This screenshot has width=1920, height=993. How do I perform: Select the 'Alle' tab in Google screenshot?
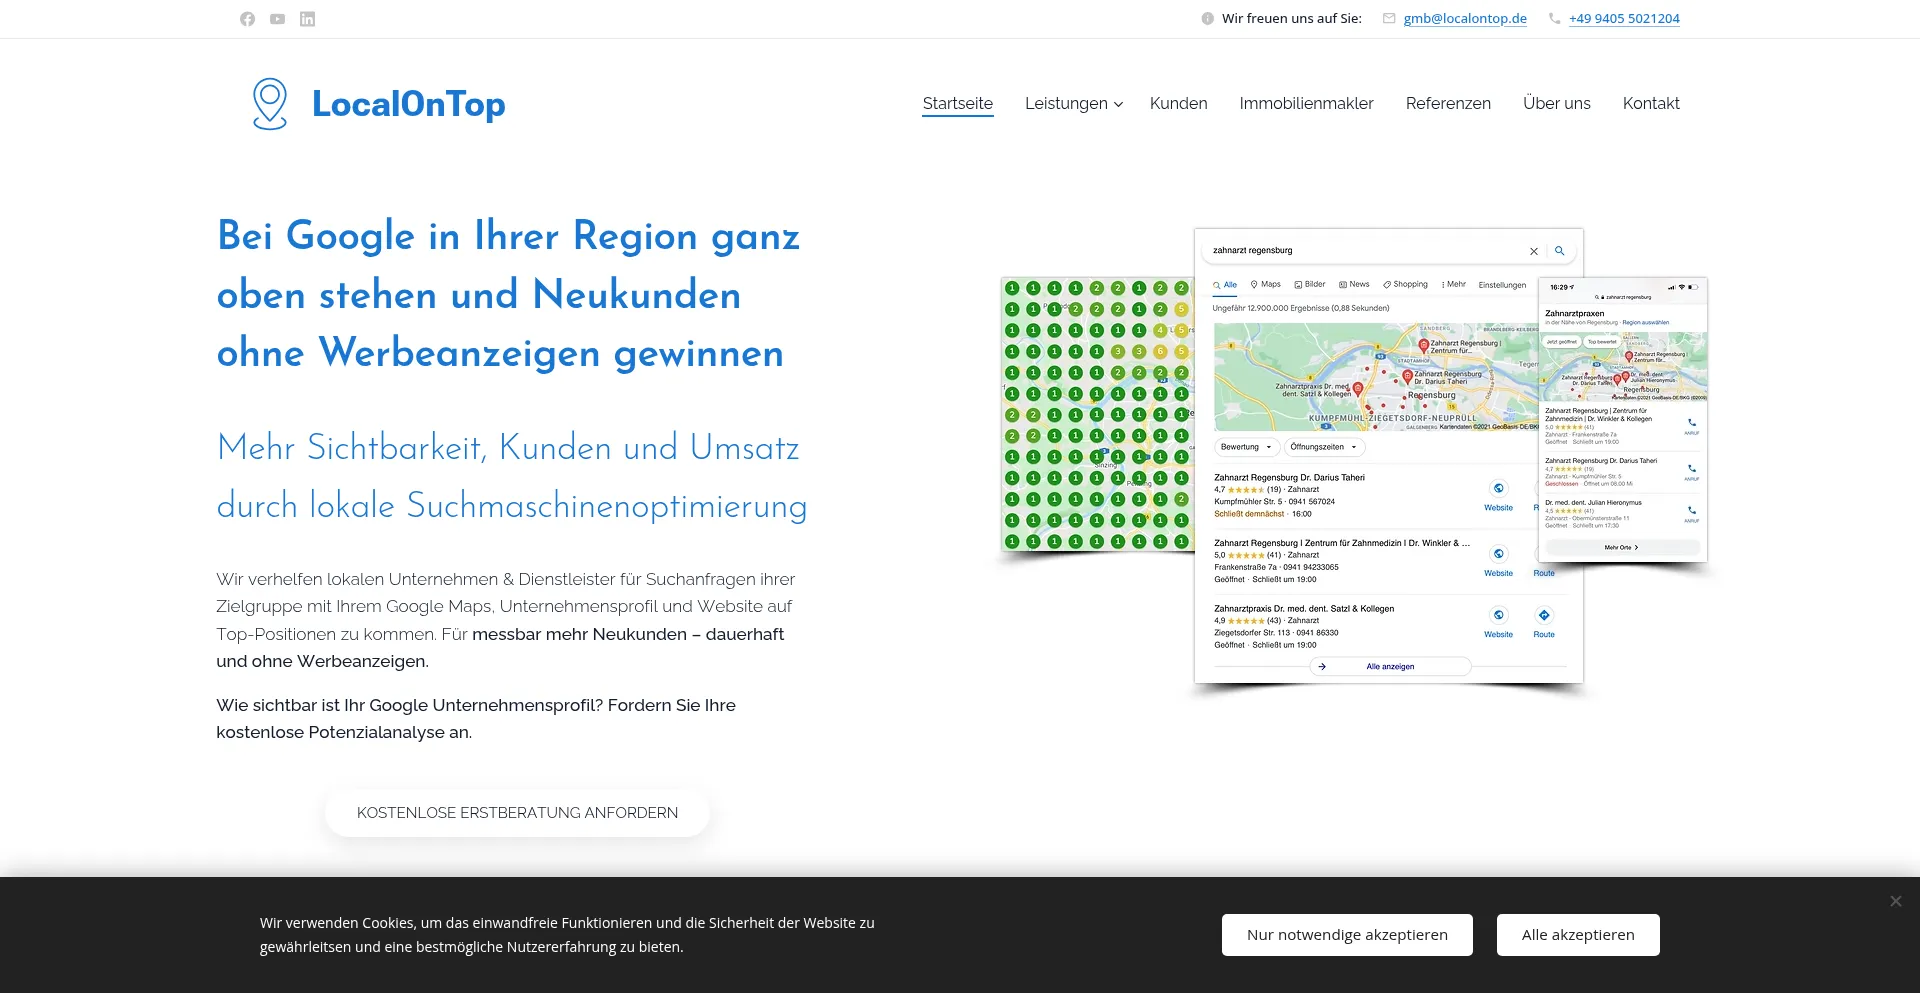click(x=1225, y=285)
